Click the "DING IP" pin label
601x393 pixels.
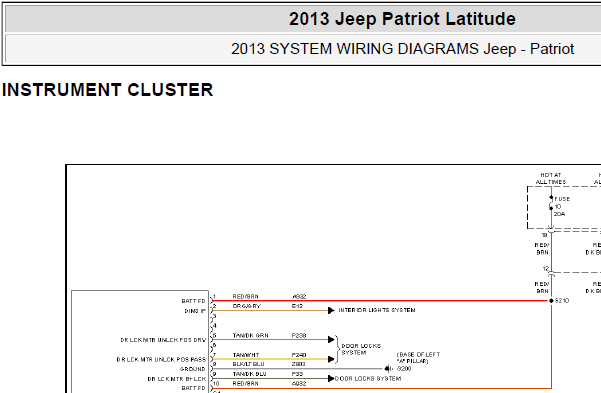[x=195, y=311]
